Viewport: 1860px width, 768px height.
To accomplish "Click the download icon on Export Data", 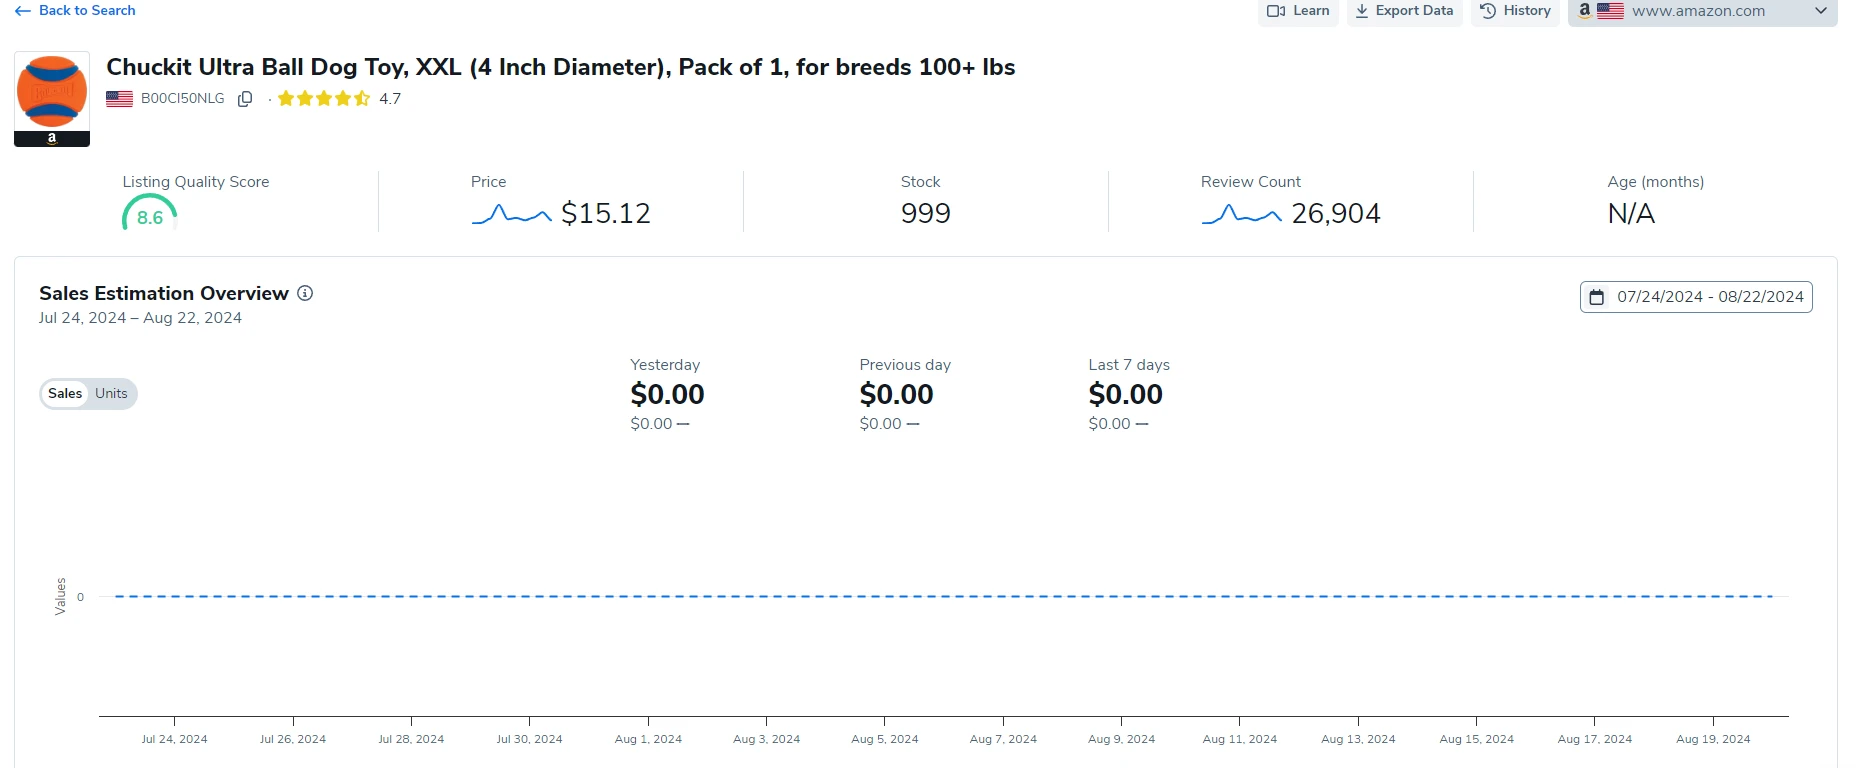I will [1362, 11].
